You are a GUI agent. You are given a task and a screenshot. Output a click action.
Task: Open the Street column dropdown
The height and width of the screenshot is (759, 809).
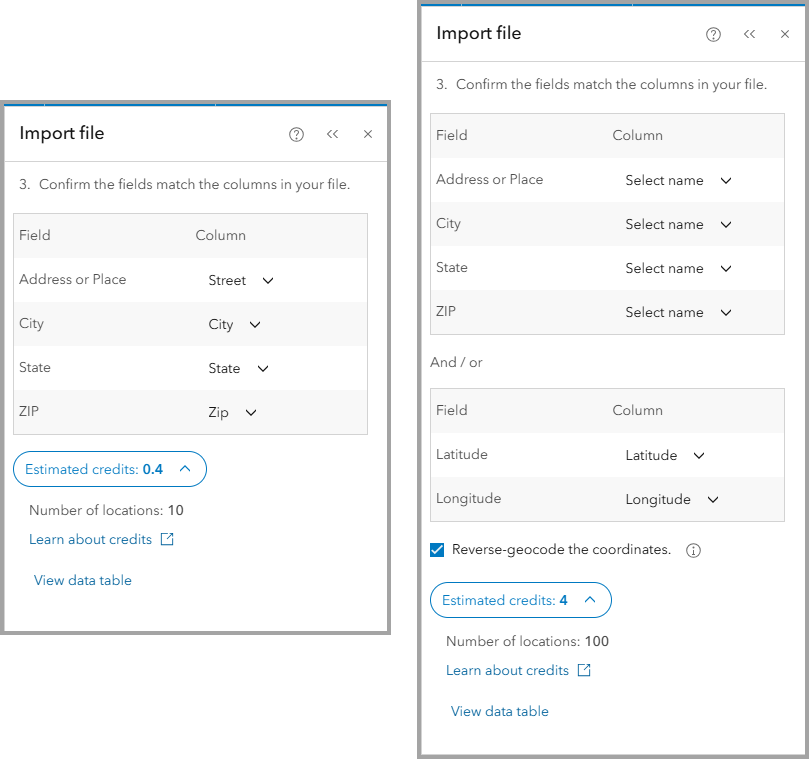click(240, 281)
